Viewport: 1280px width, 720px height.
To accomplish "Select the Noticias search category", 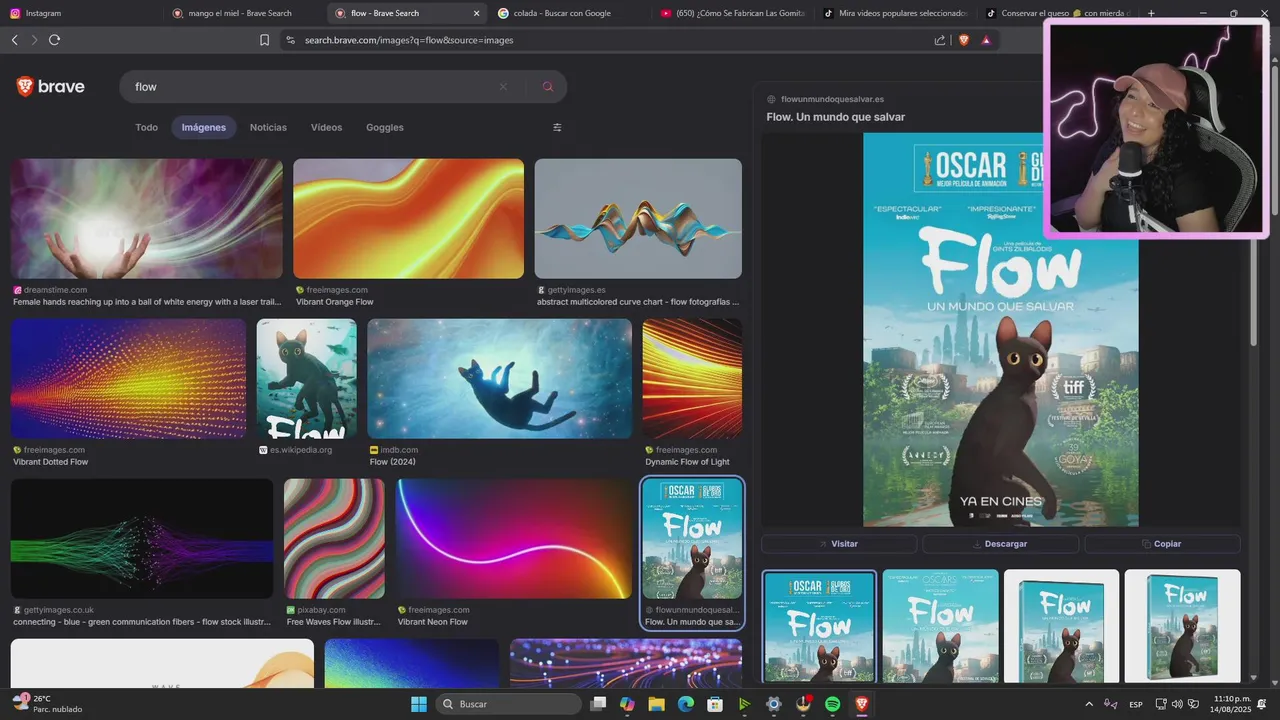I will pos(268,127).
